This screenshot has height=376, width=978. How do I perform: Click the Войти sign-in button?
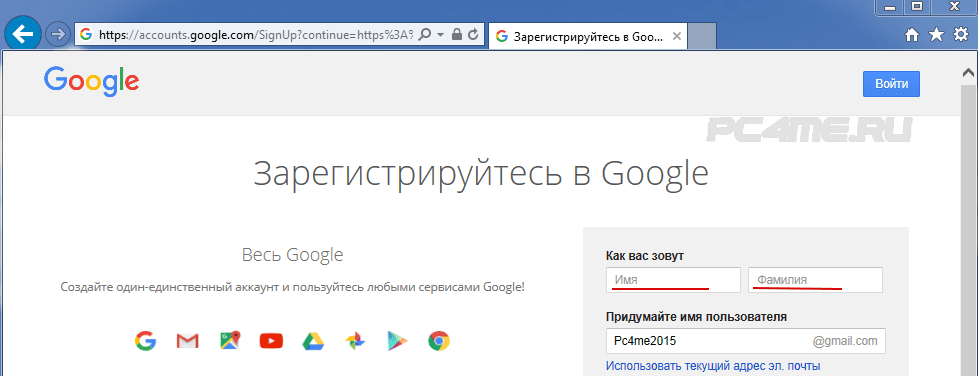pos(891,84)
